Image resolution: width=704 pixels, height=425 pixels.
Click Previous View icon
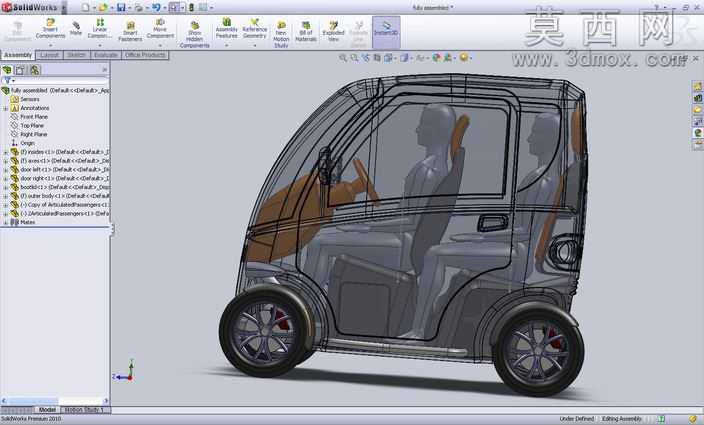365,58
